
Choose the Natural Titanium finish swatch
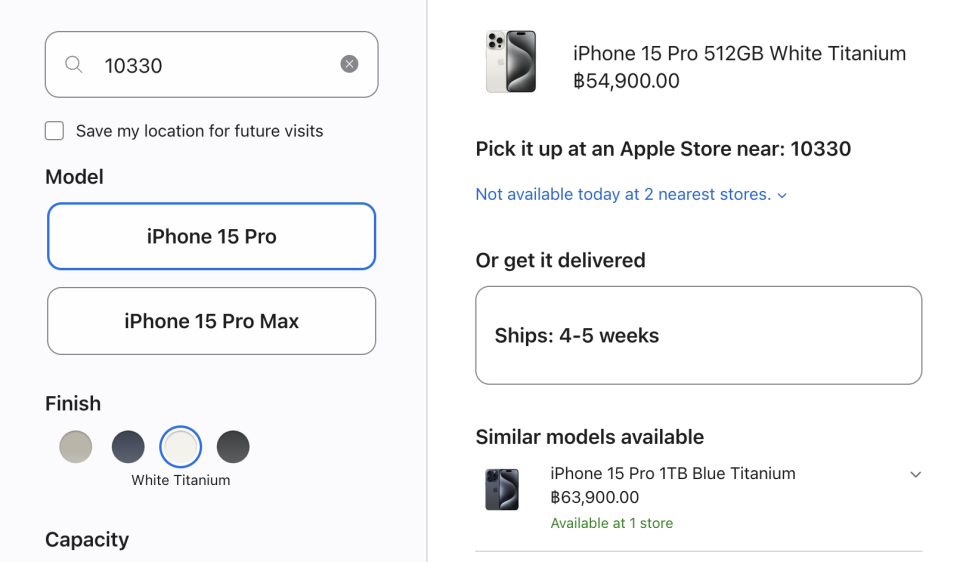click(76, 447)
